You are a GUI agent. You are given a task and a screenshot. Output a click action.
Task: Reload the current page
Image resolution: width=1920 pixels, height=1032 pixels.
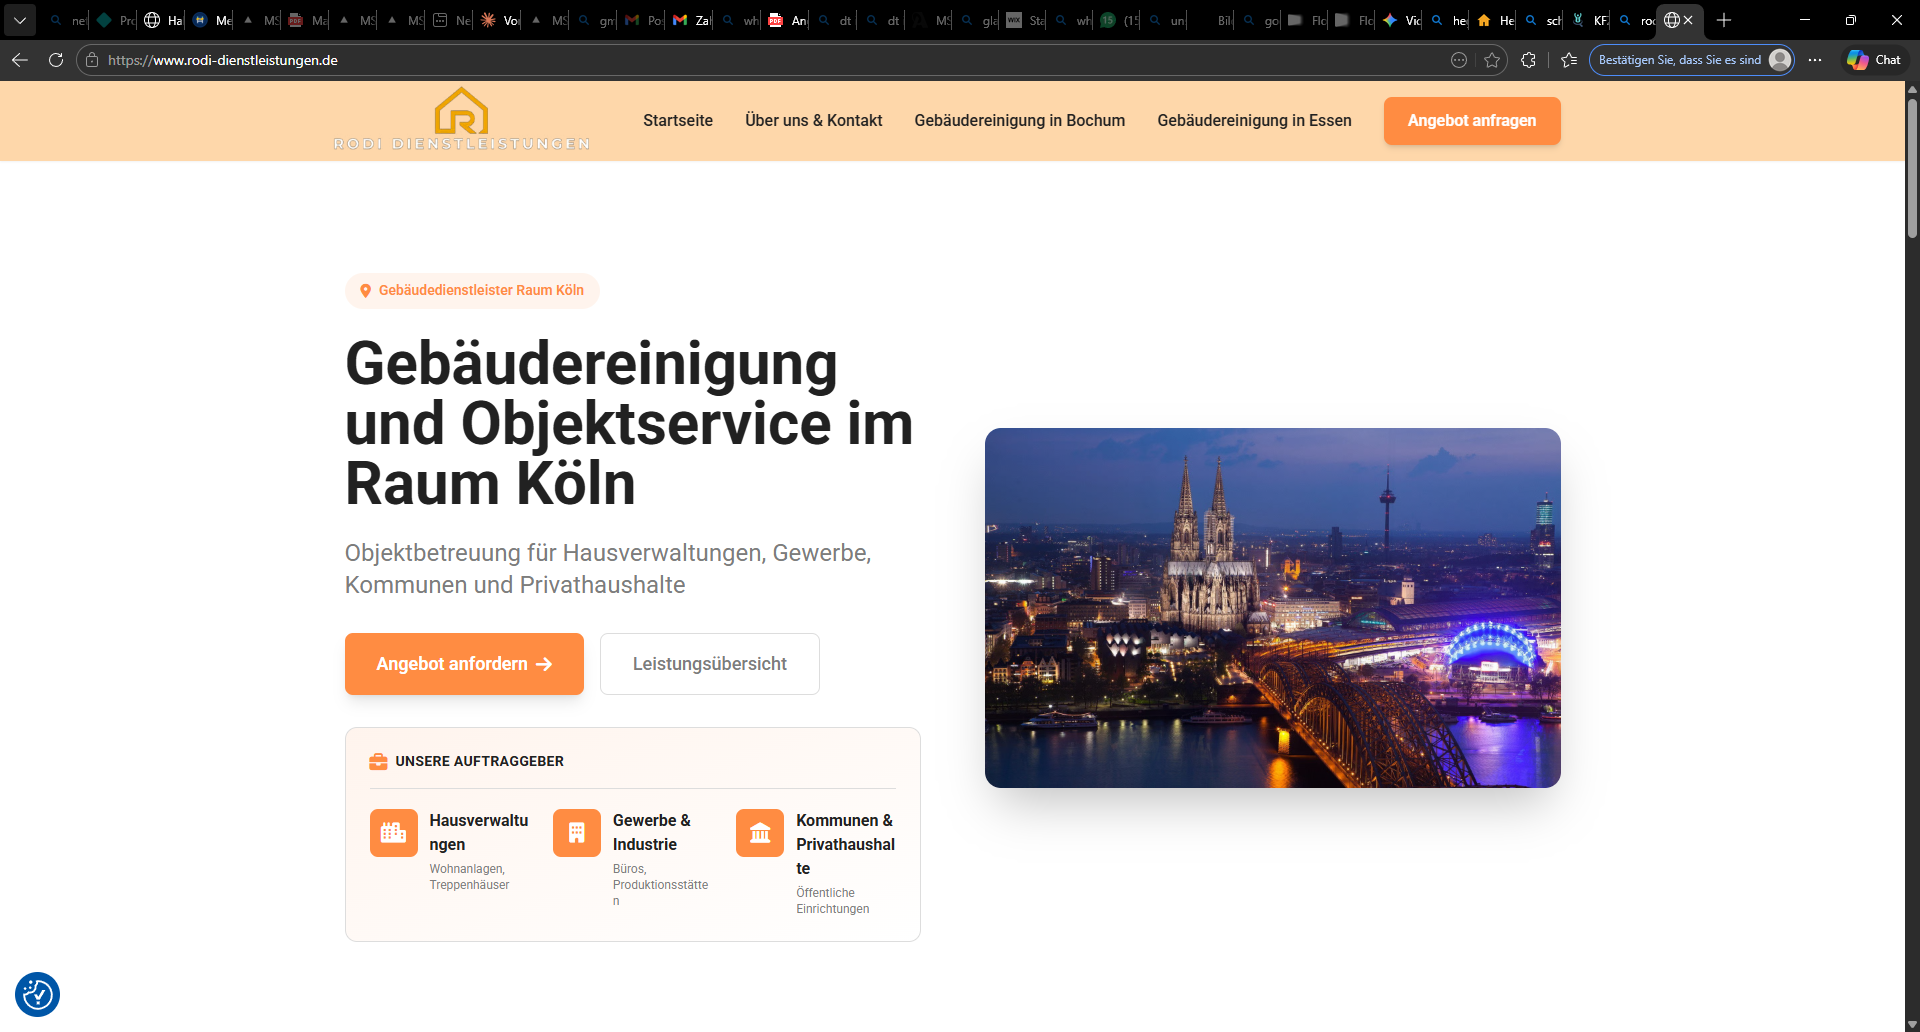[56, 60]
